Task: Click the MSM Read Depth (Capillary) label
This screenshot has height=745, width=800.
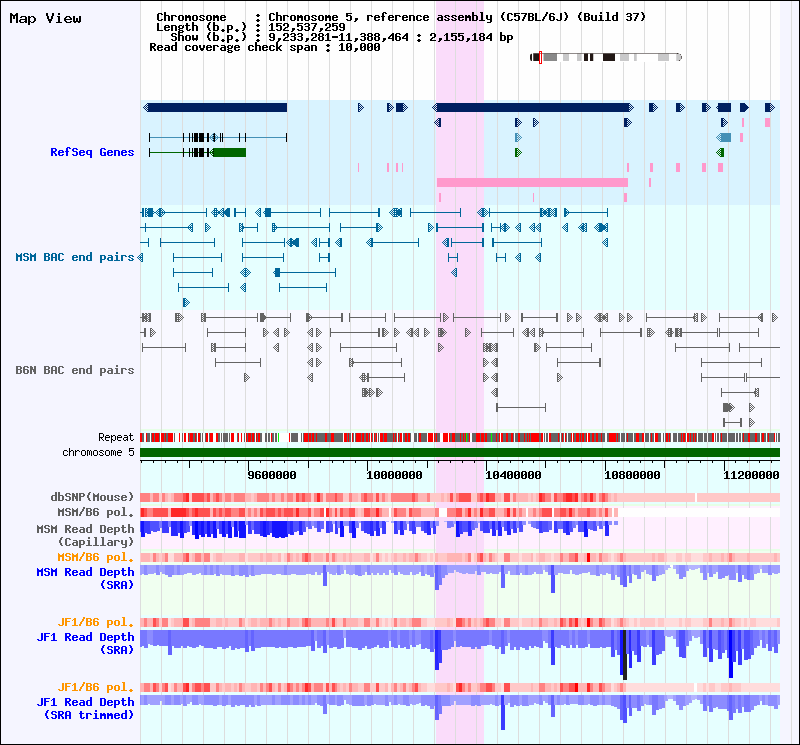Action: 85,535
